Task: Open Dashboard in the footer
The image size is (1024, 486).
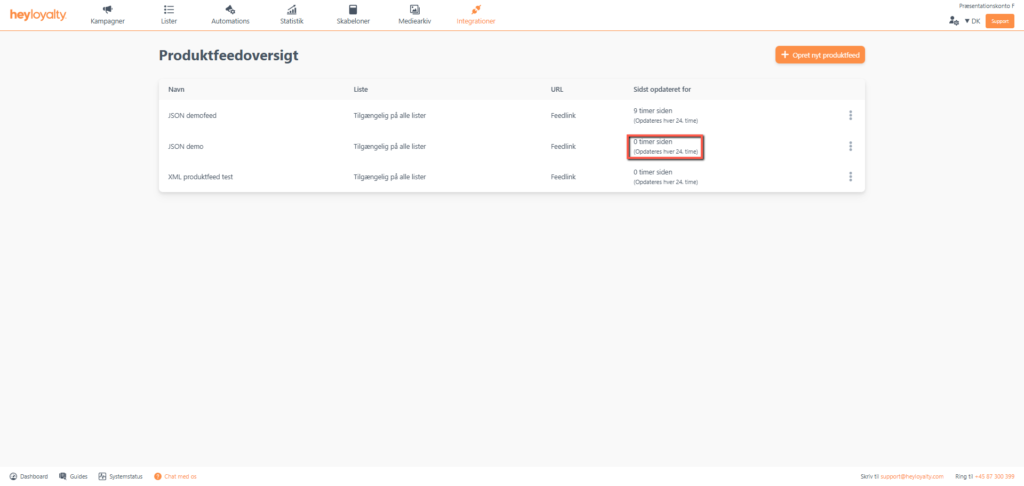Action: coord(28,476)
